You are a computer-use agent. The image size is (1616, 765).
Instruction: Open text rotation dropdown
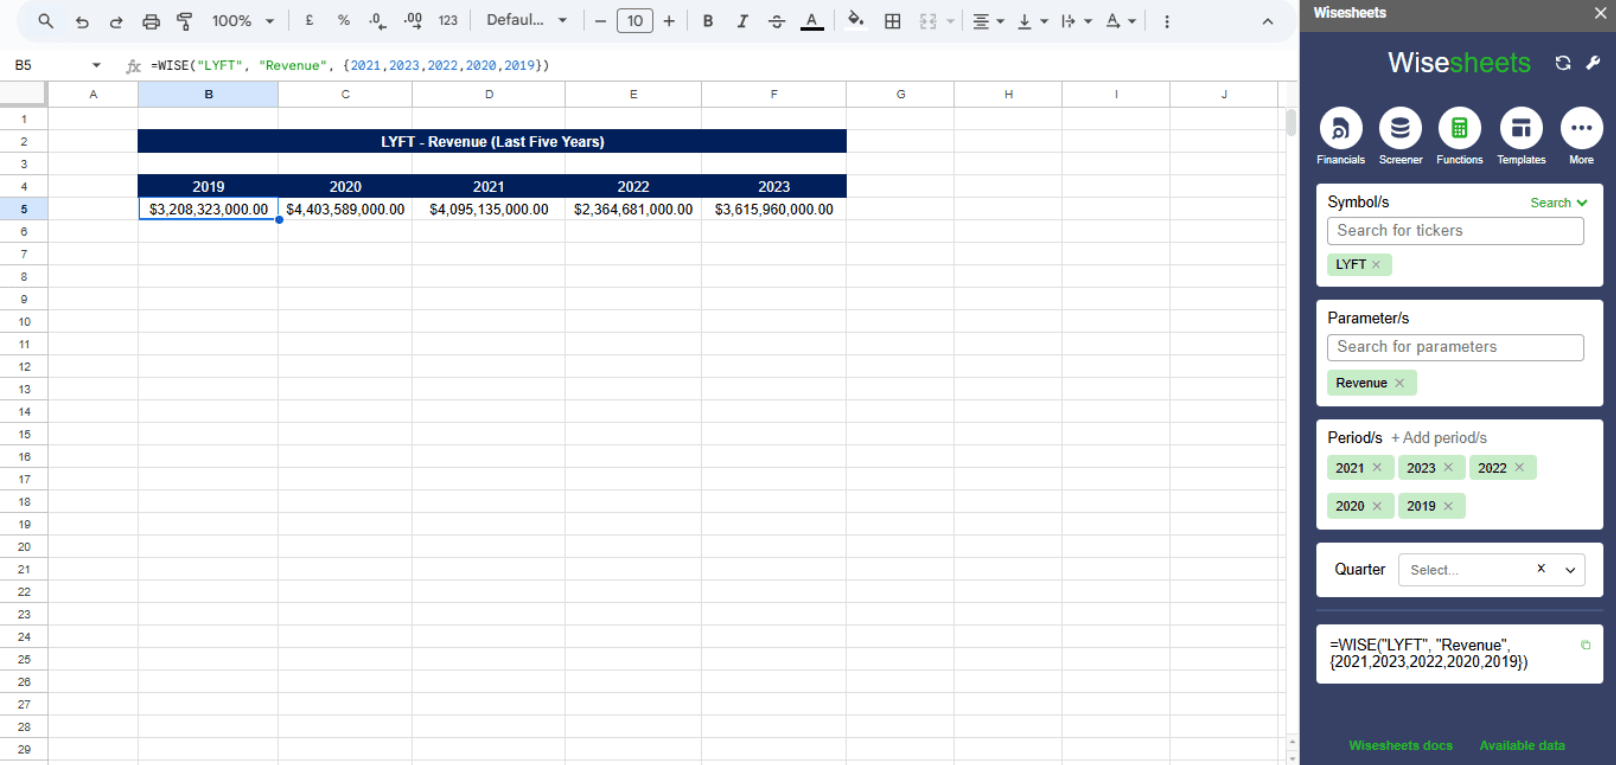coord(1120,21)
